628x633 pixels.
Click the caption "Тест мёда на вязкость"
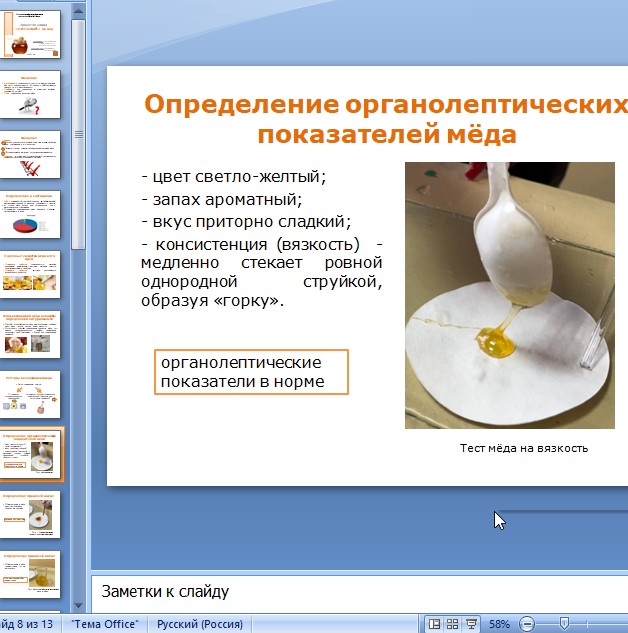(523, 448)
